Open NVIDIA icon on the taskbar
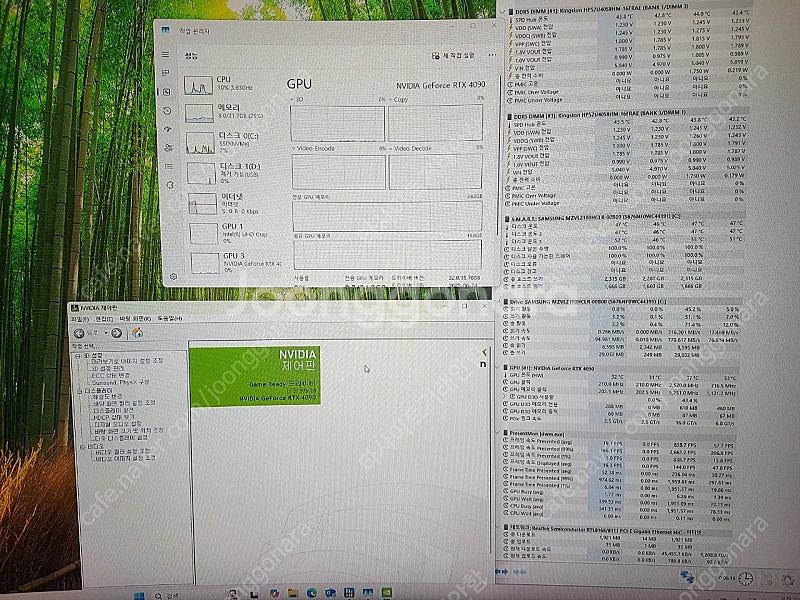Viewport: 800px width, 600px height. (387, 593)
